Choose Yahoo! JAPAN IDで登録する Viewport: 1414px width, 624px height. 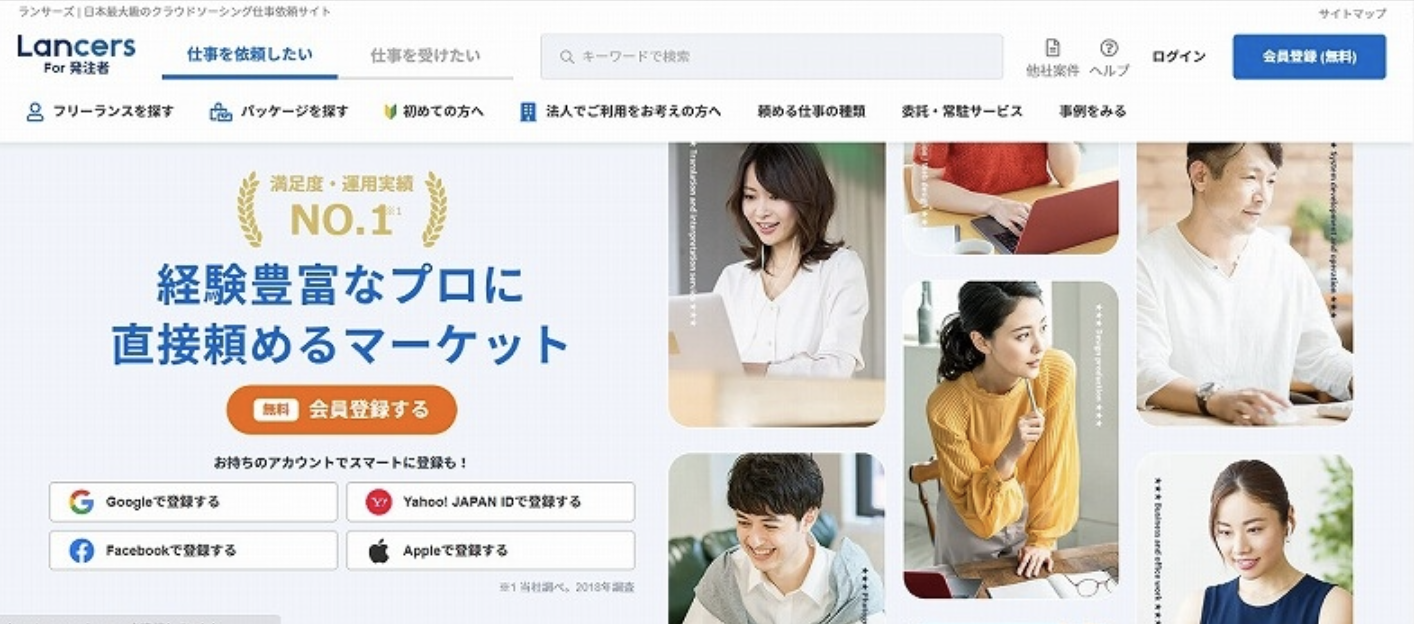(490, 502)
